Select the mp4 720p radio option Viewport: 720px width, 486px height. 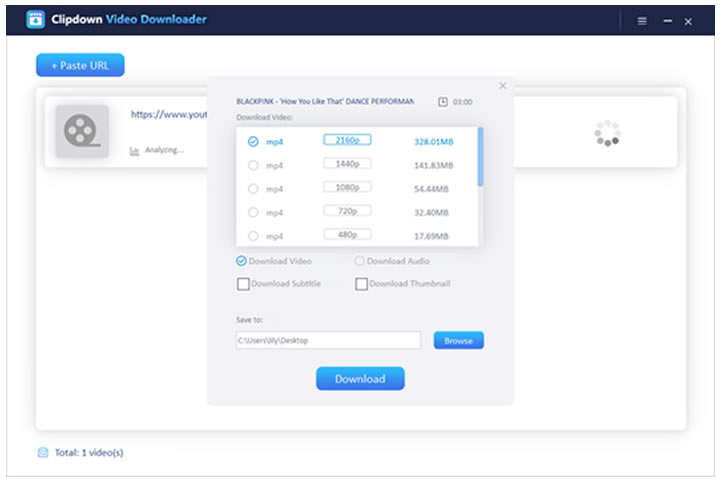(x=253, y=212)
